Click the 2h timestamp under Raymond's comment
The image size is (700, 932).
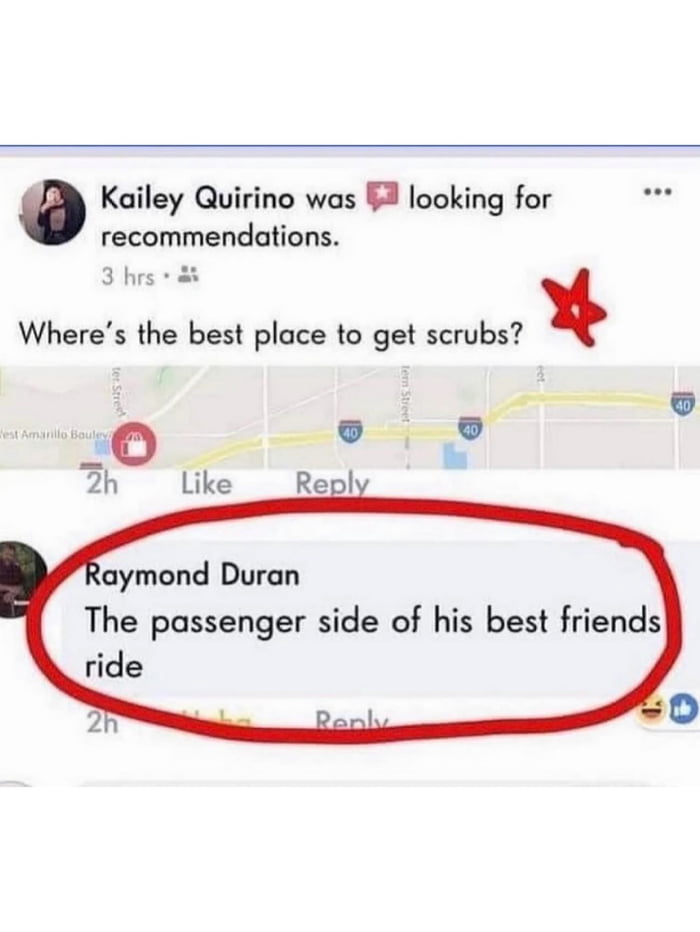pyautogui.click(x=102, y=722)
